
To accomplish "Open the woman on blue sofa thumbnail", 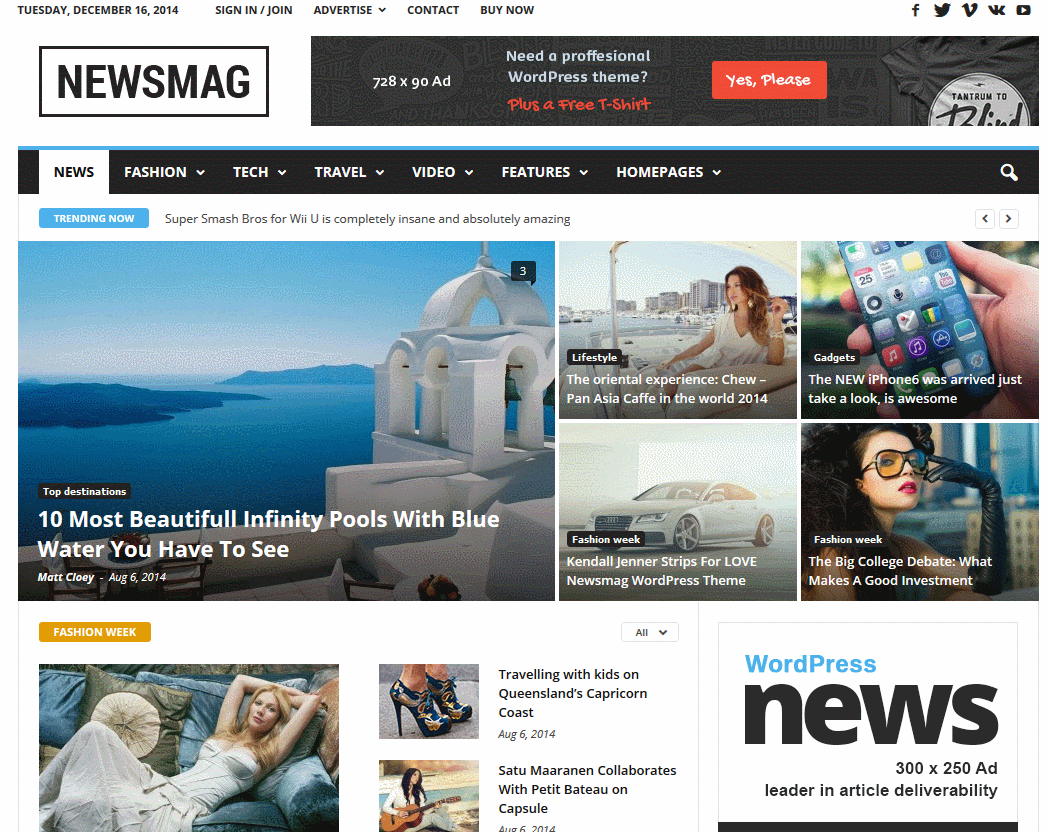I will 189,748.
